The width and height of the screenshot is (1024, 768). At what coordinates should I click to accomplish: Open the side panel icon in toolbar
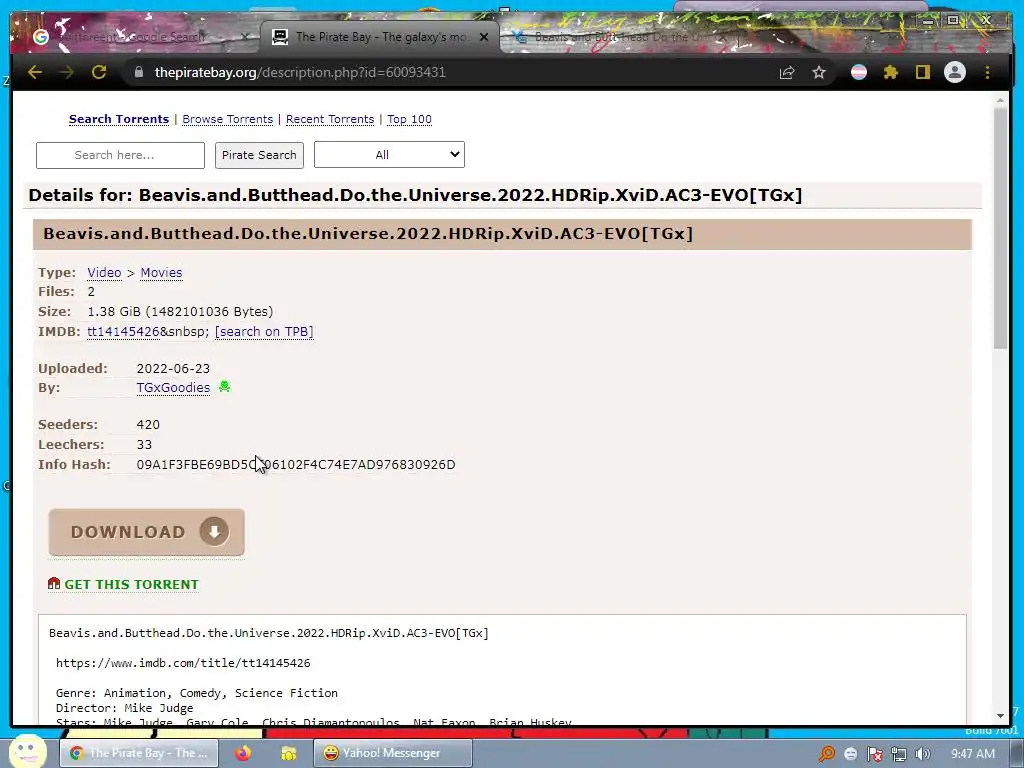coord(922,72)
